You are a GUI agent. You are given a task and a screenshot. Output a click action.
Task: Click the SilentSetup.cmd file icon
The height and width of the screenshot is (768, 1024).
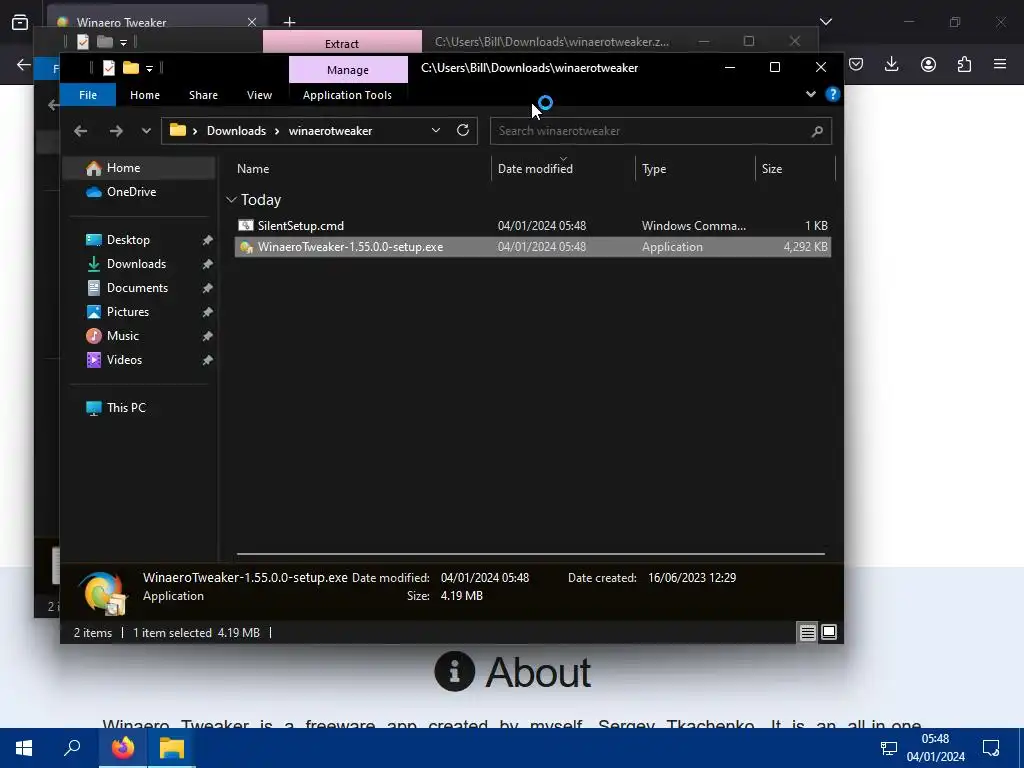246,225
